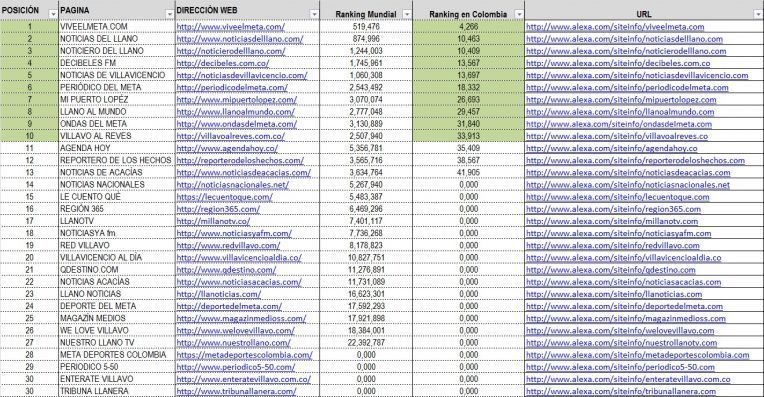
Task: Select the Ranking Mundial value 519,476
Action: [366, 27]
